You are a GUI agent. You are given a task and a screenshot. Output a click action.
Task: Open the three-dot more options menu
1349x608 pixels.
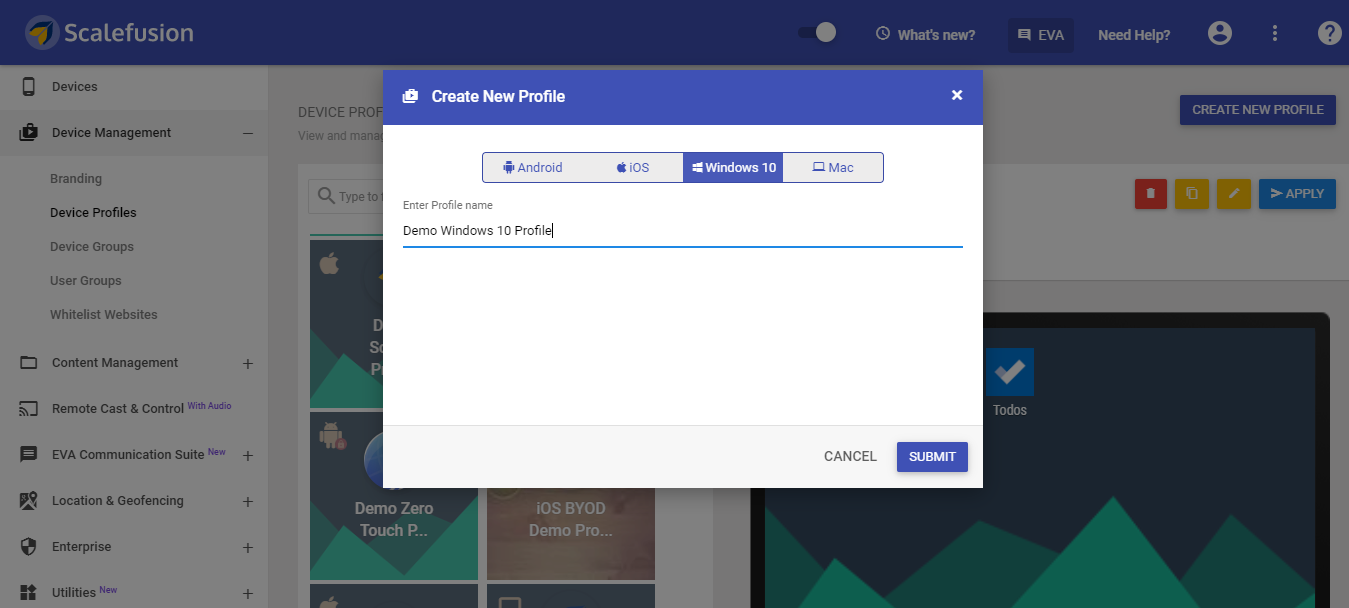[1275, 33]
